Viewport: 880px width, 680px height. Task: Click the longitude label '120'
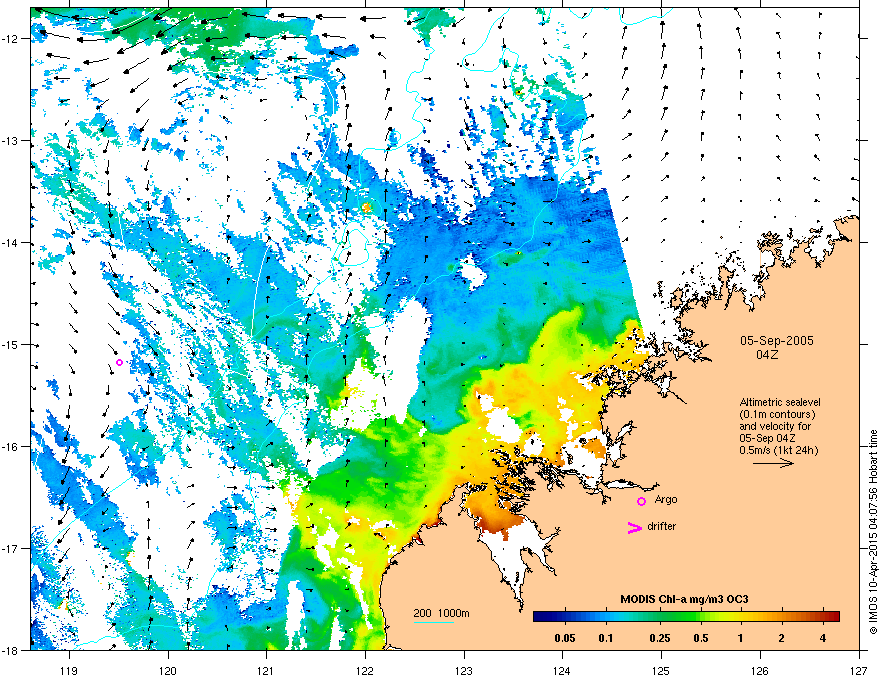168,670
